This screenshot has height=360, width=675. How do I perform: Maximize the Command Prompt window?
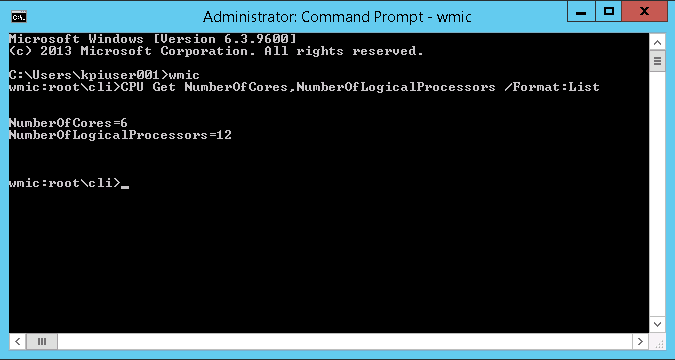(x=609, y=12)
